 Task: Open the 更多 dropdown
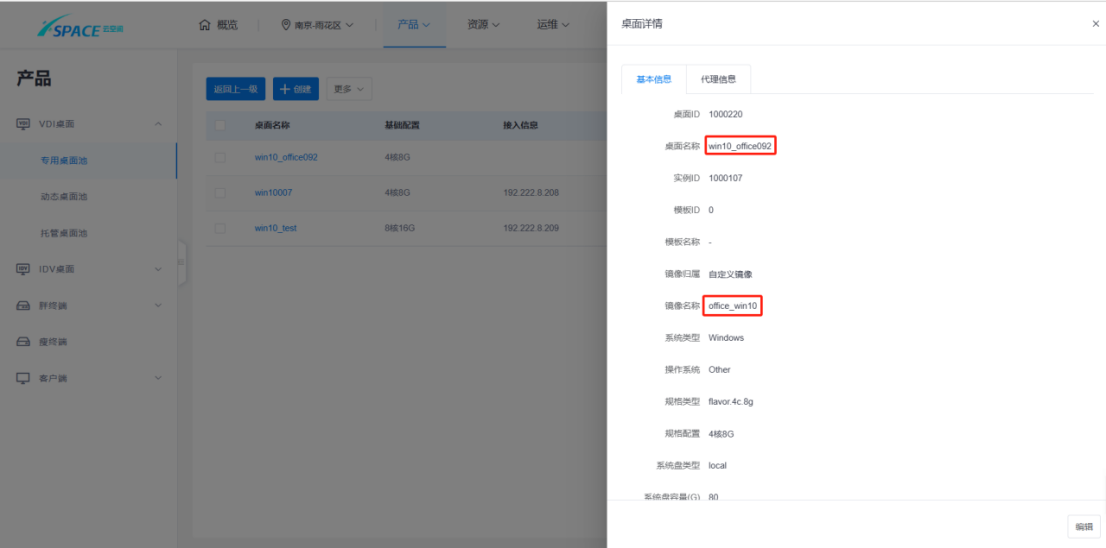point(349,89)
